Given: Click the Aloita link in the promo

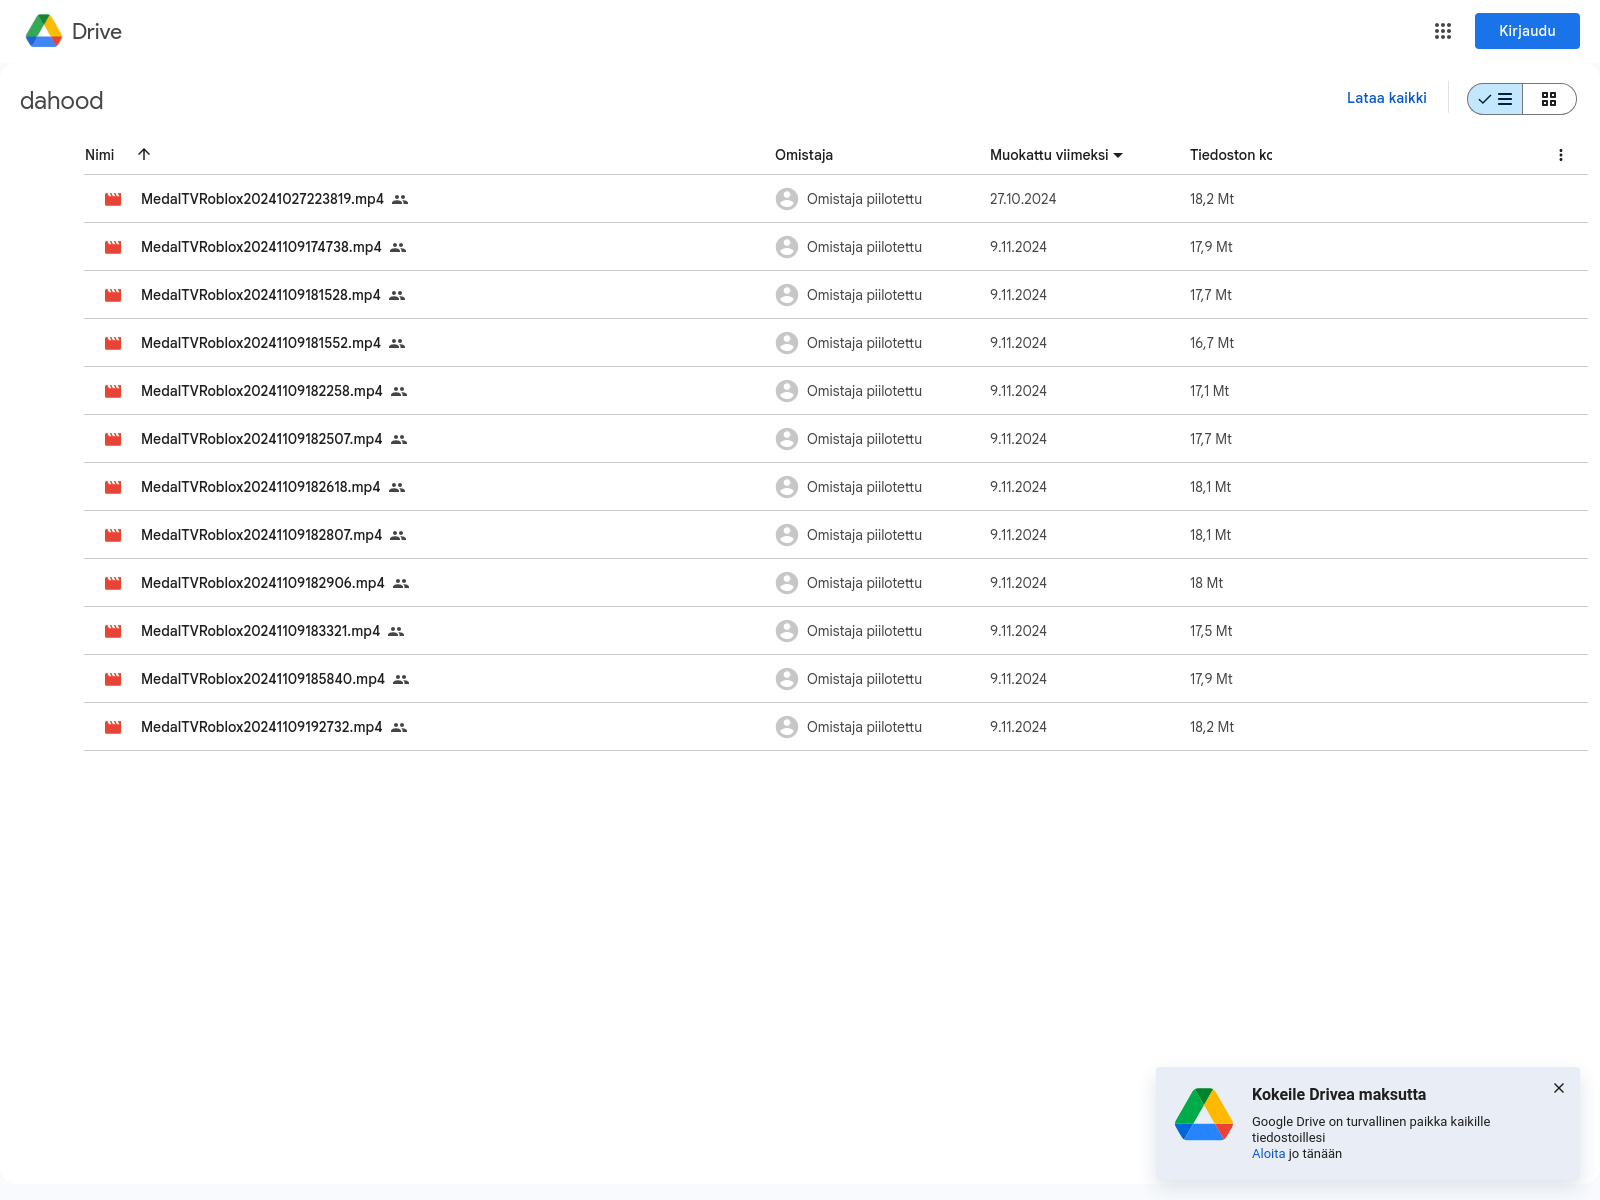Looking at the screenshot, I should (1268, 1154).
